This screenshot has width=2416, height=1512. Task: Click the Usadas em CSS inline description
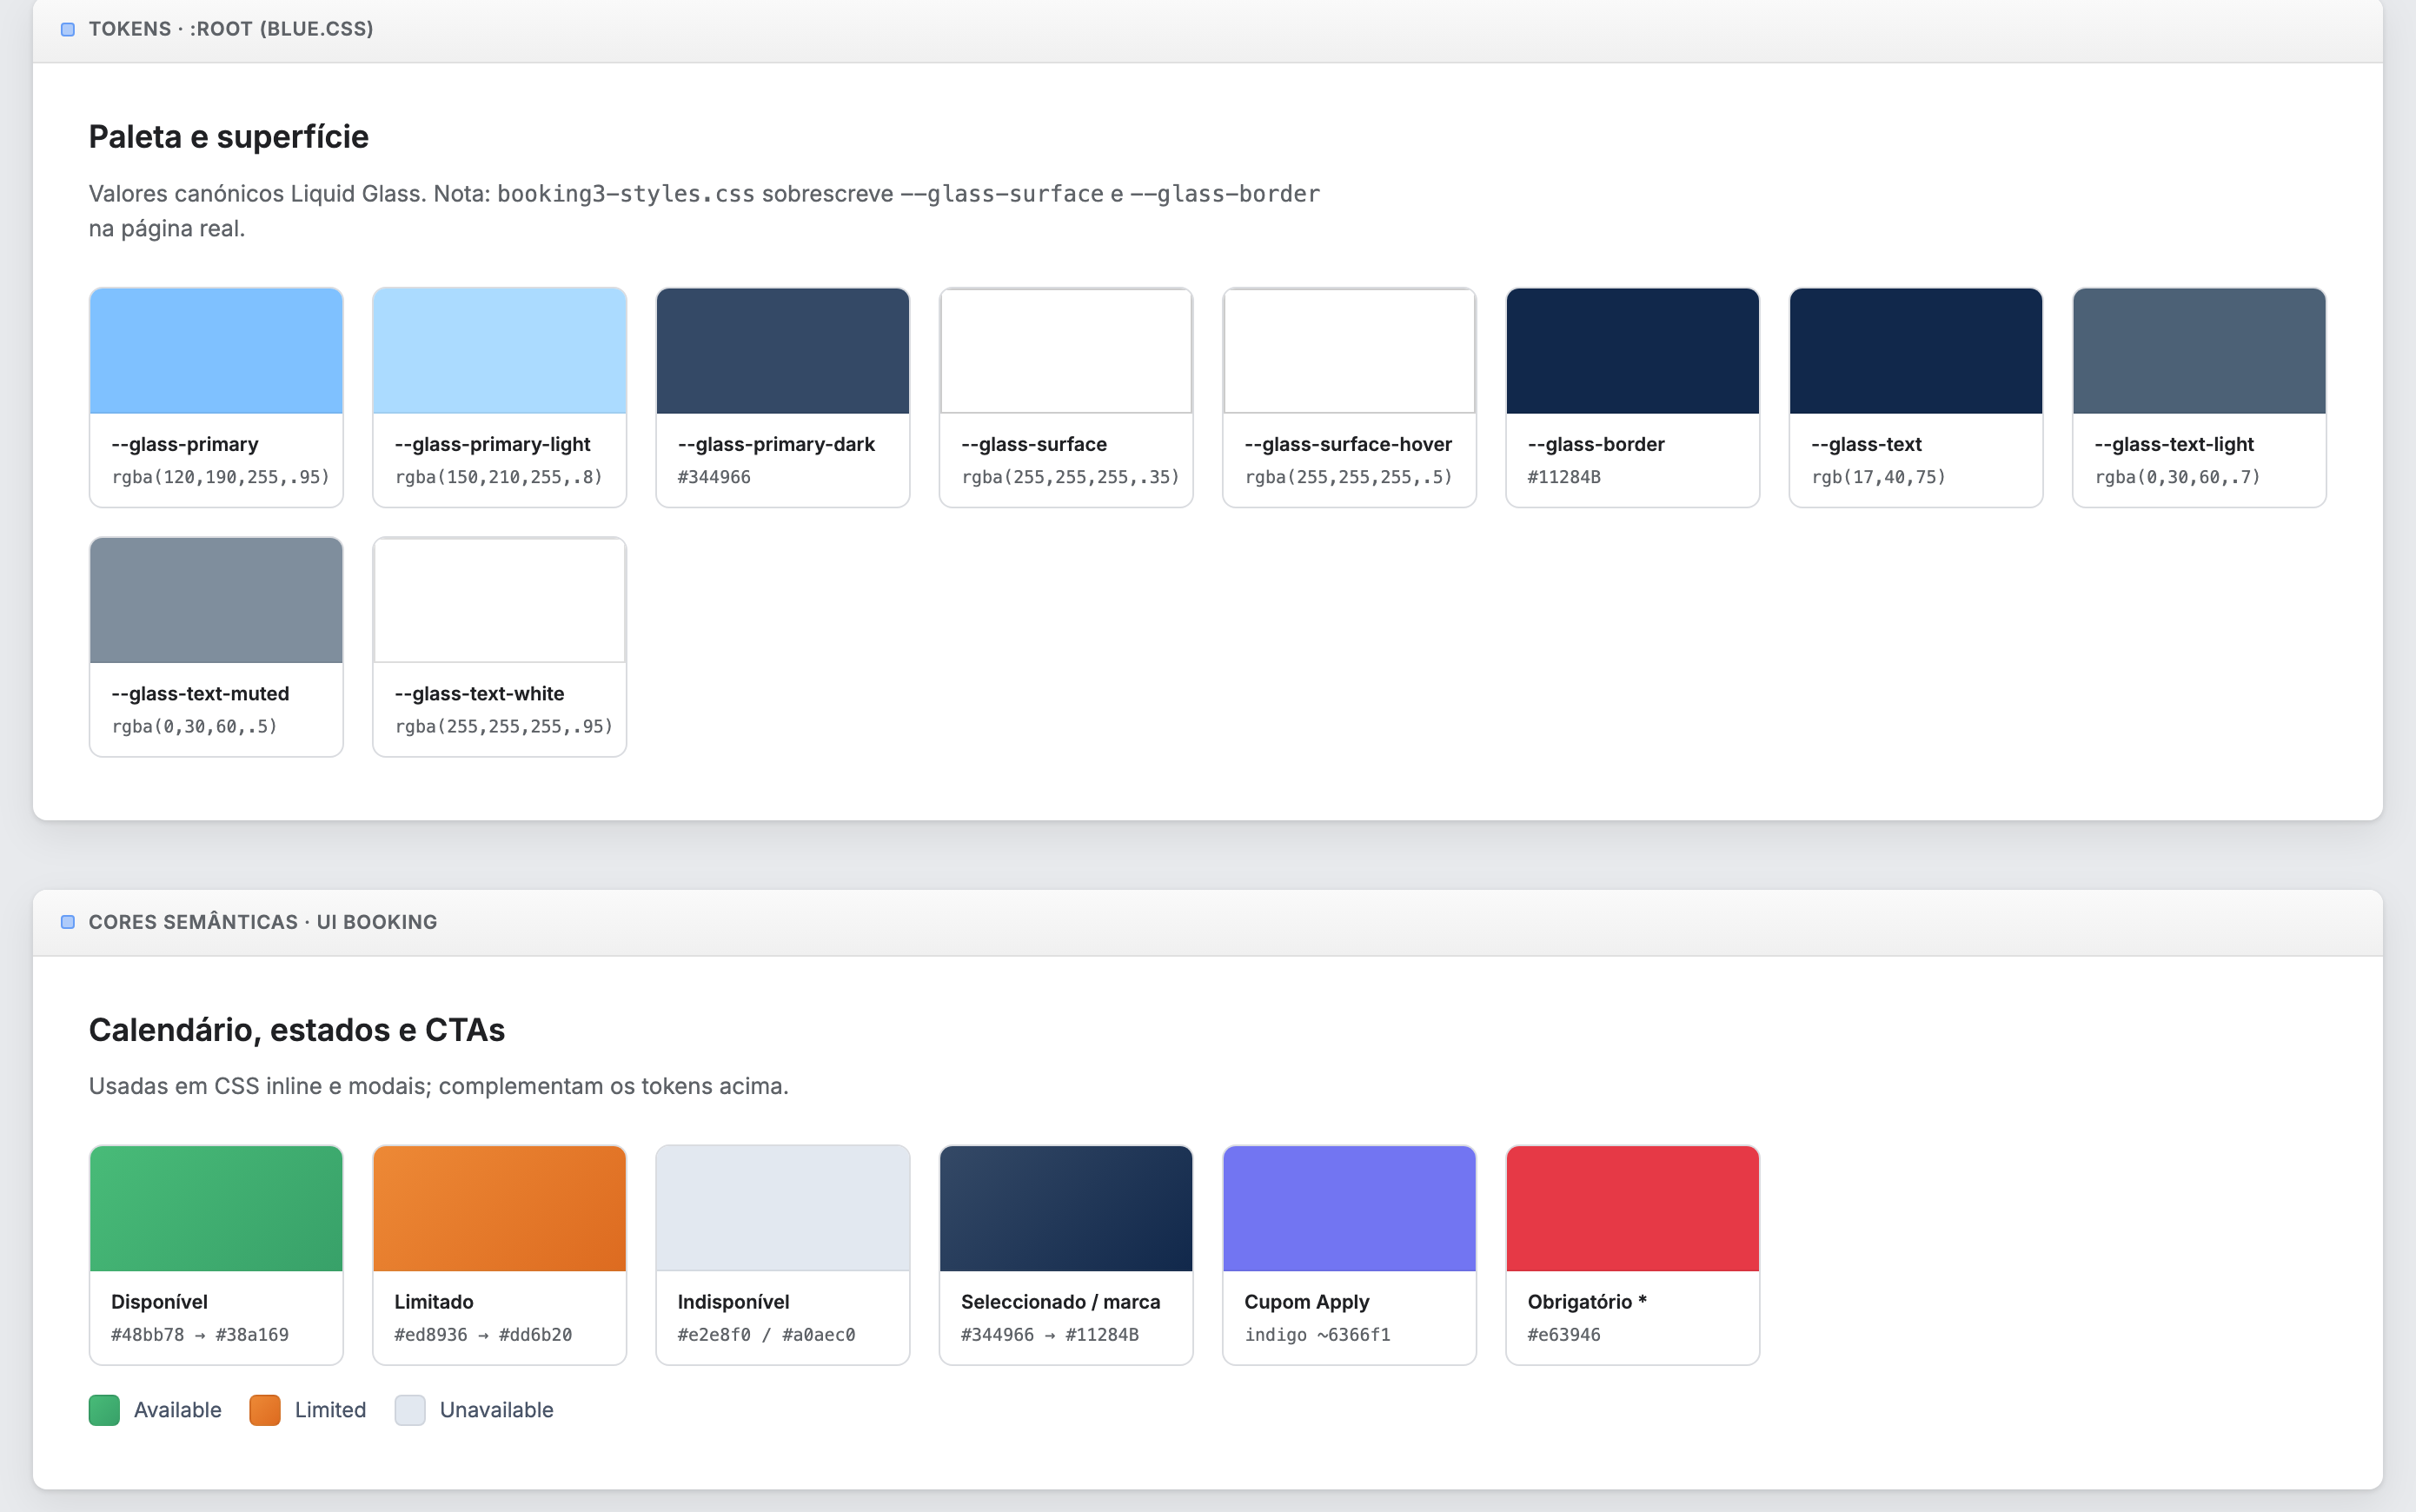439,1086
